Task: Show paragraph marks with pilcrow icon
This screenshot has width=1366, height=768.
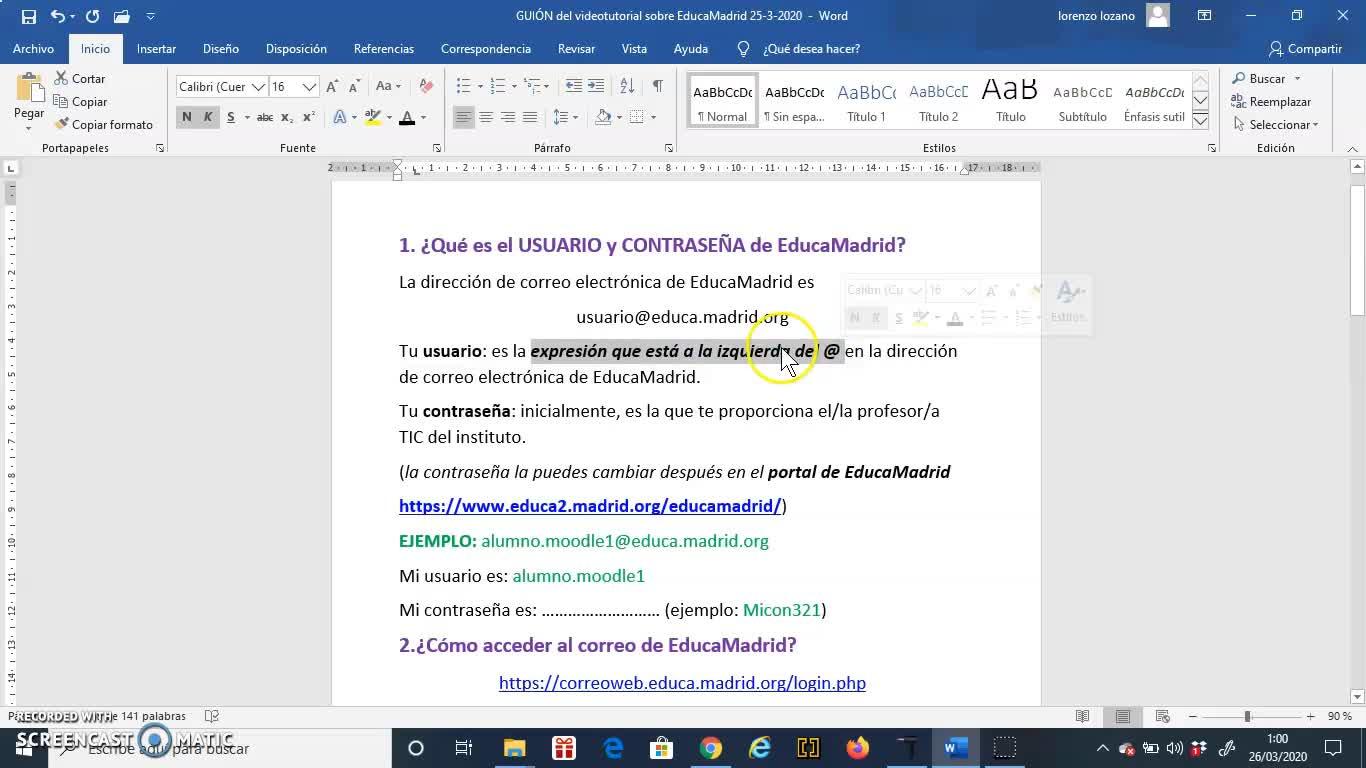Action: pyautogui.click(x=657, y=87)
